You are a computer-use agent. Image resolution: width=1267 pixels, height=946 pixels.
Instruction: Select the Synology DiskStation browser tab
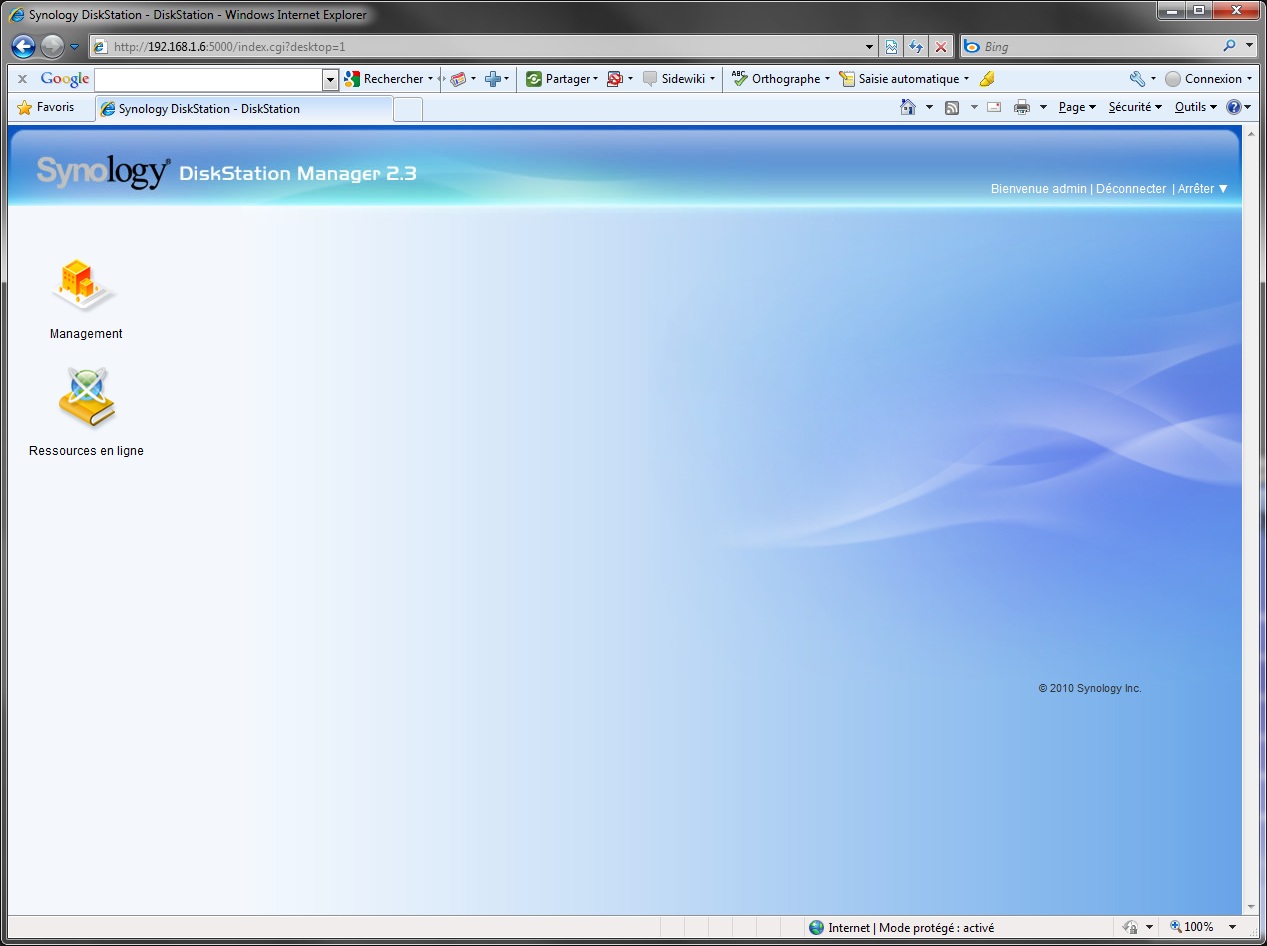[x=244, y=109]
